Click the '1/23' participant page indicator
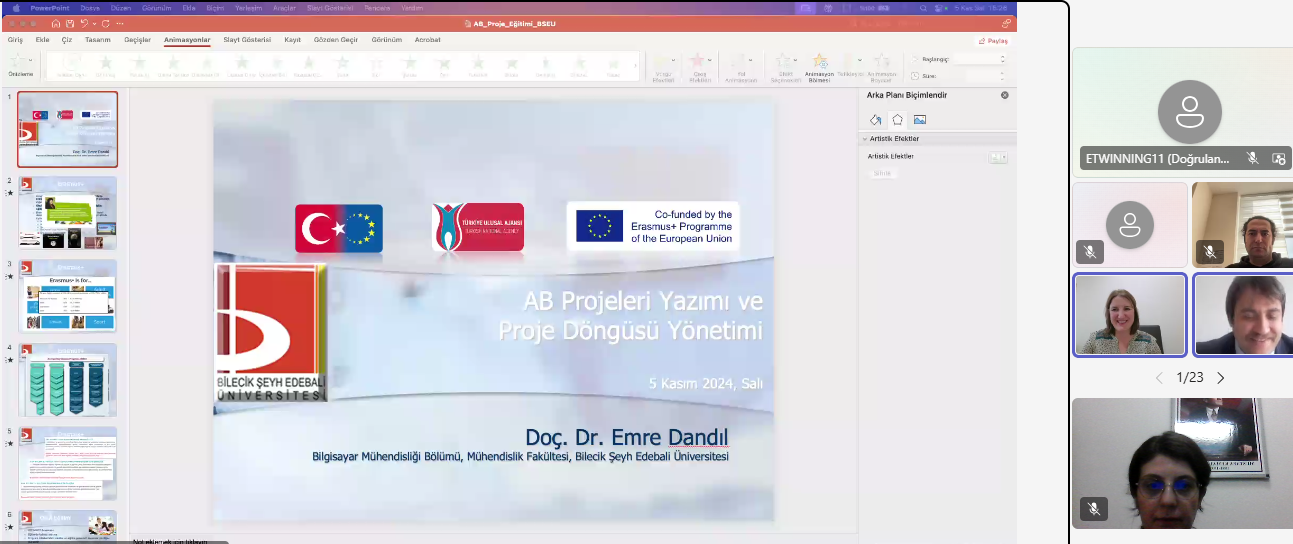This screenshot has height=544, width=1293. [1189, 378]
